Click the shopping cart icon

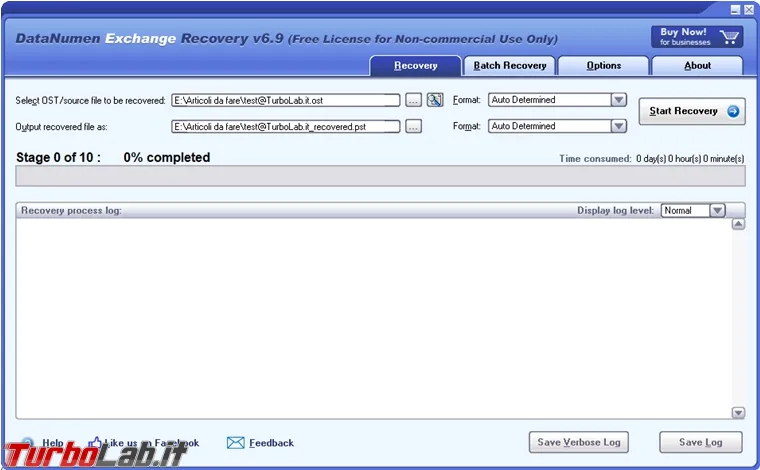point(728,37)
